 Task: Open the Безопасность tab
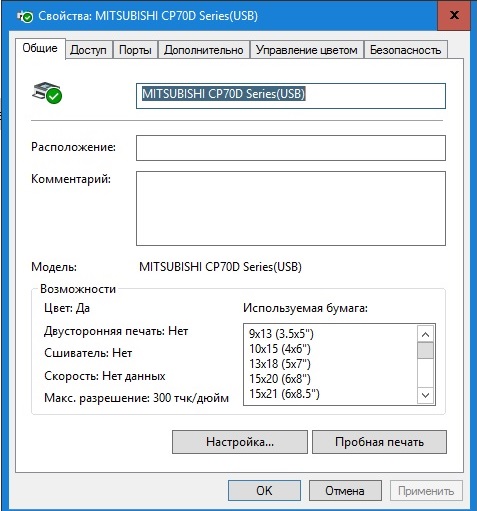(405, 50)
